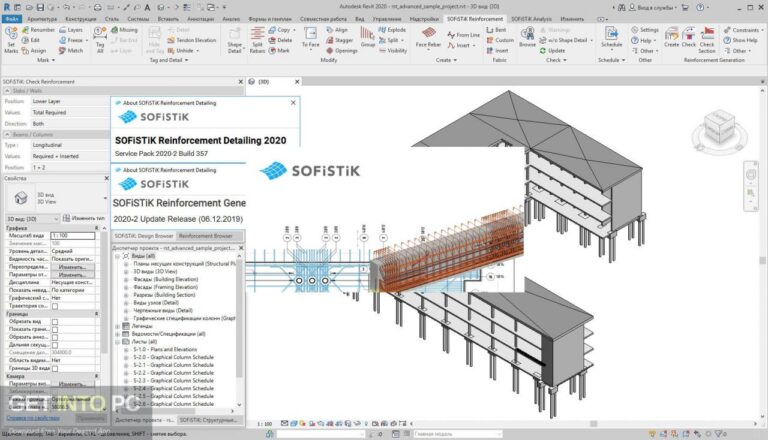Close the About SOFiSTiK Reinforcement Detailing dialog
Viewport: 768px width, 440px height.
point(293,103)
